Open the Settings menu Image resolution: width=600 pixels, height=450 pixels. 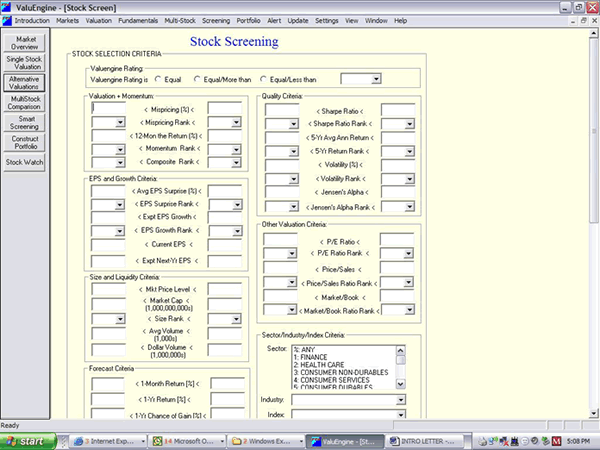point(326,21)
